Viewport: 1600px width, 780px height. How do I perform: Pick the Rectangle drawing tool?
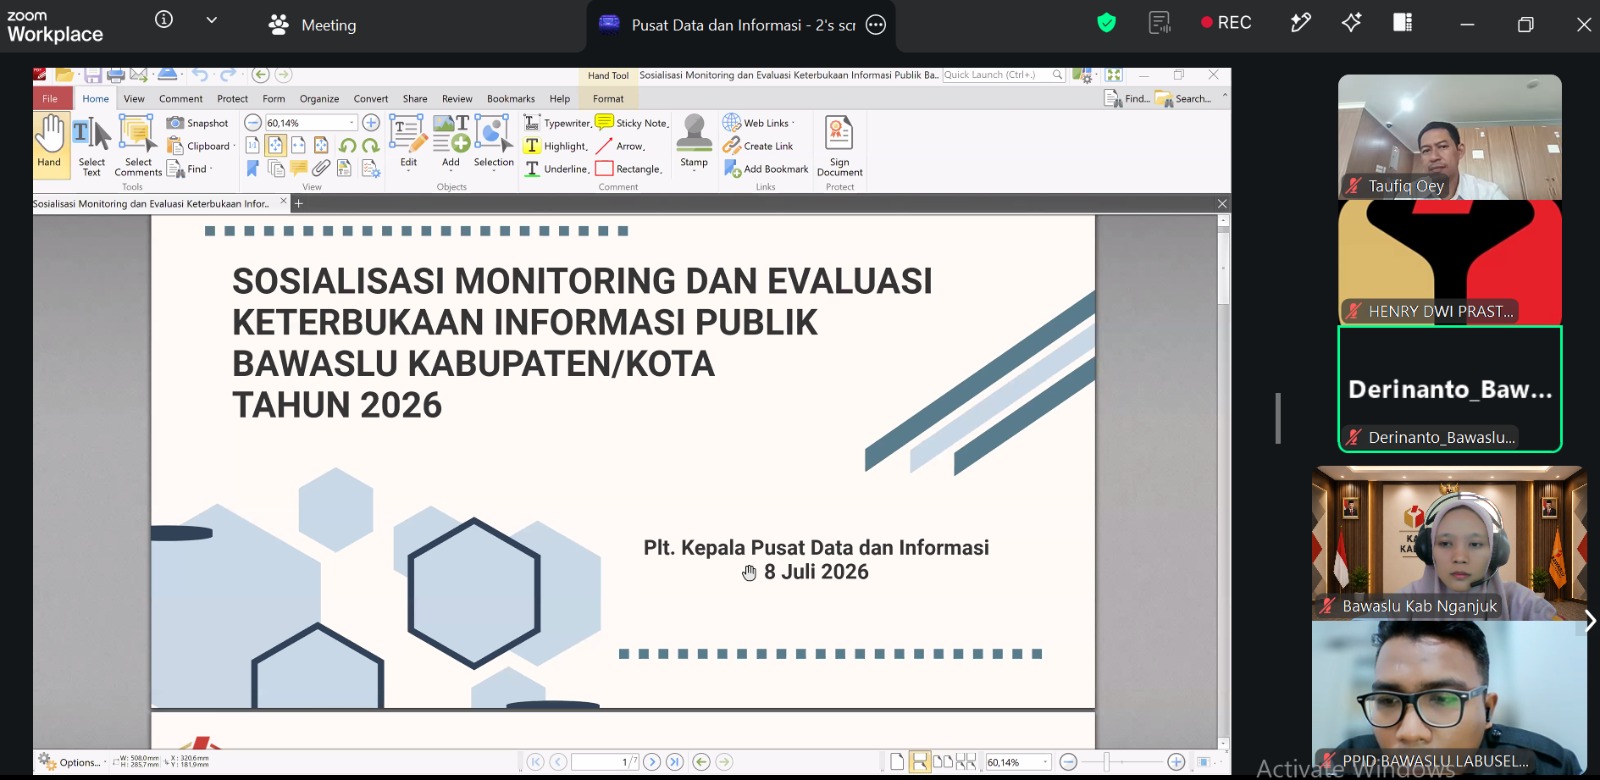coord(629,169)
